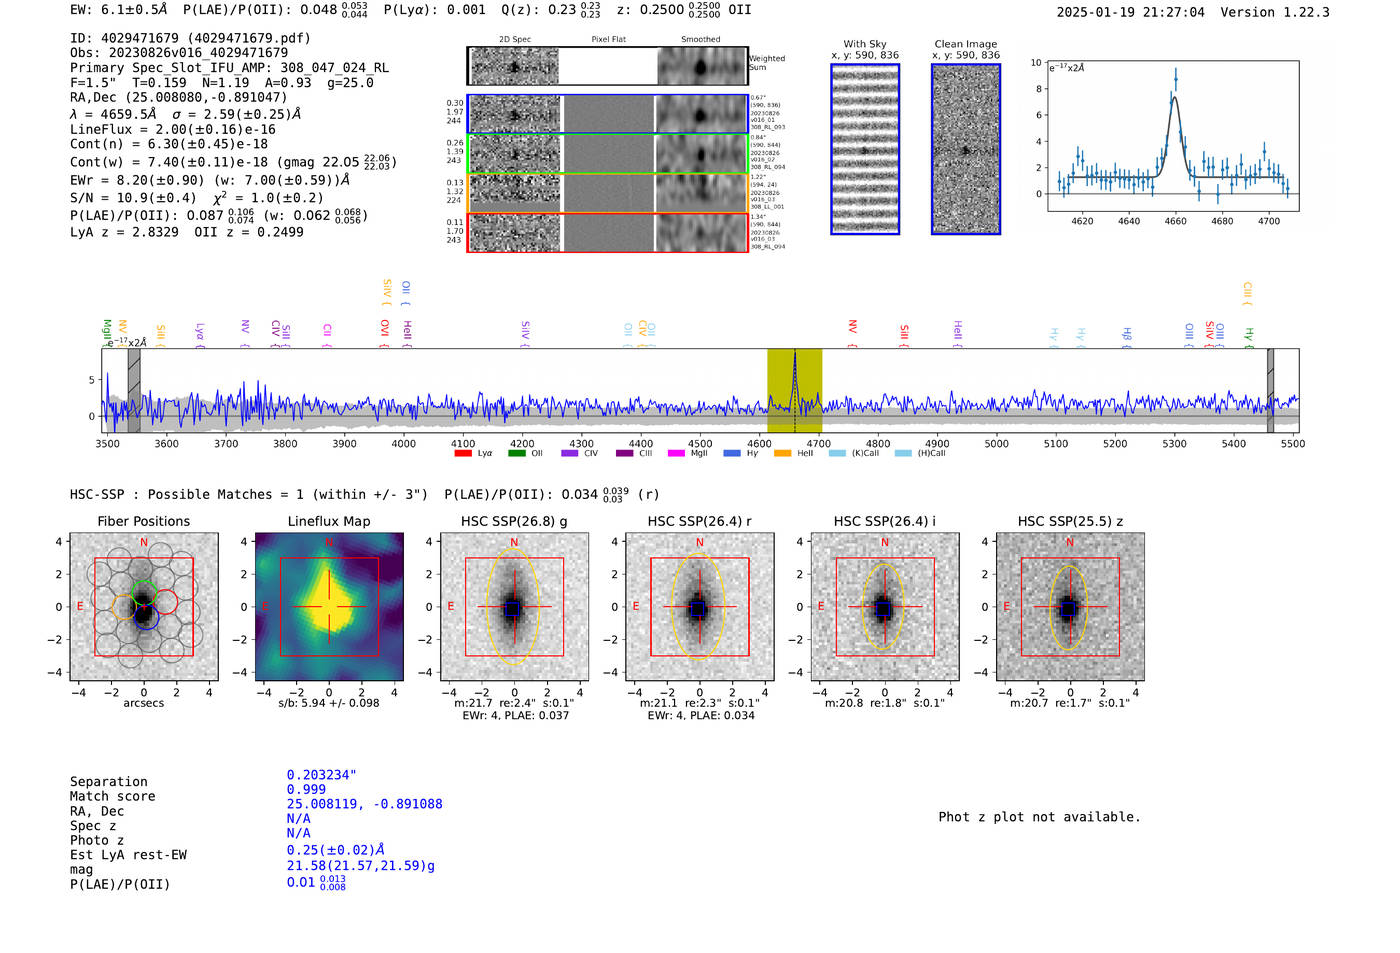The width and height of the screenshot is (1400, 953).
Task: Click the Cont(w) = 7.40 text line
Action: (233, 161)
